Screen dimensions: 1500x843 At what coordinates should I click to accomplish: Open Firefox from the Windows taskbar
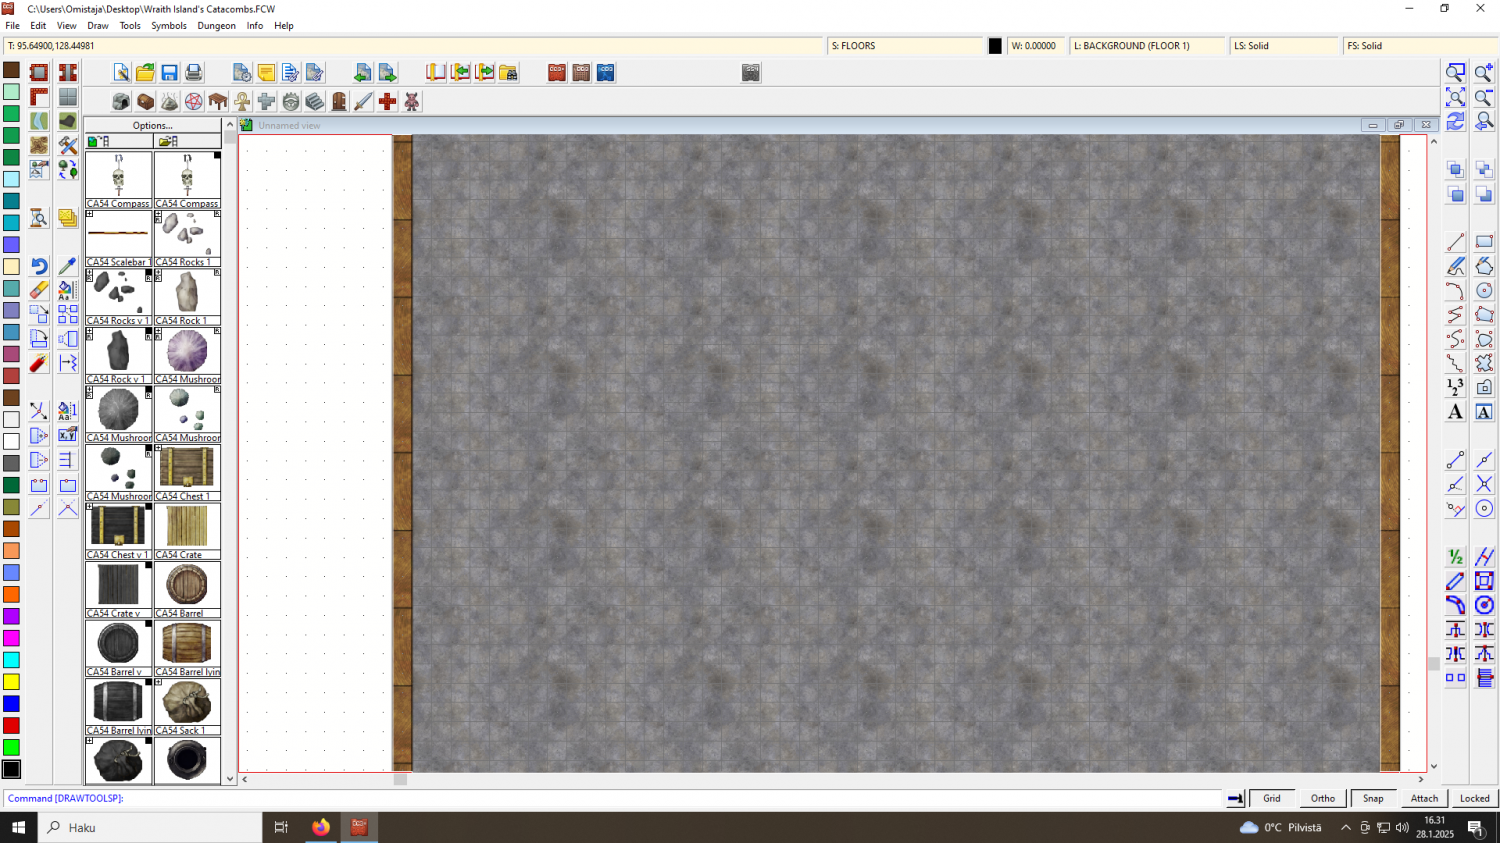(321, 827)
